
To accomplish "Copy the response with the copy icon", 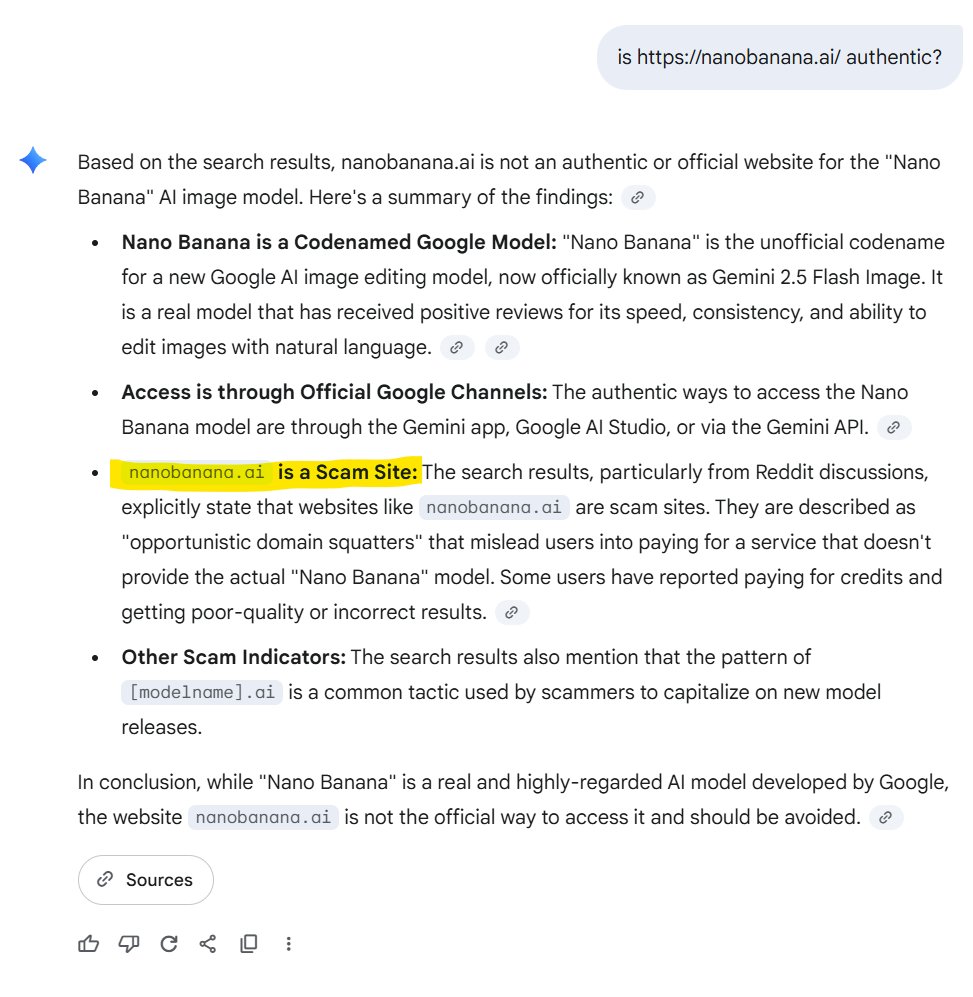I will pos(249,944).
